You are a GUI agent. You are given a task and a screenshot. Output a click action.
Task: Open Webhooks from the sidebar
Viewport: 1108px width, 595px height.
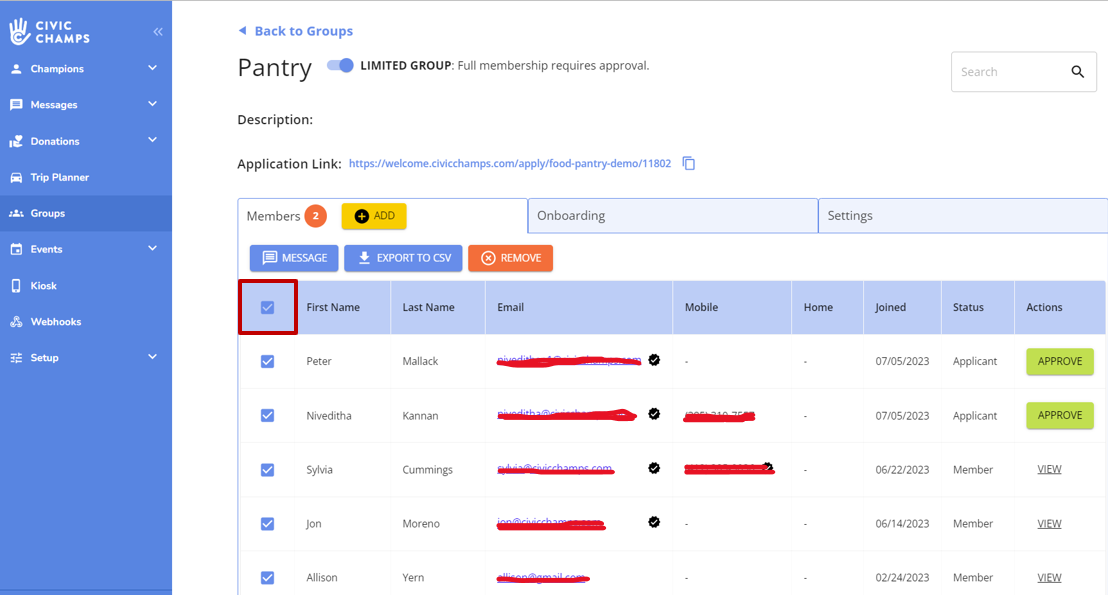55,322
